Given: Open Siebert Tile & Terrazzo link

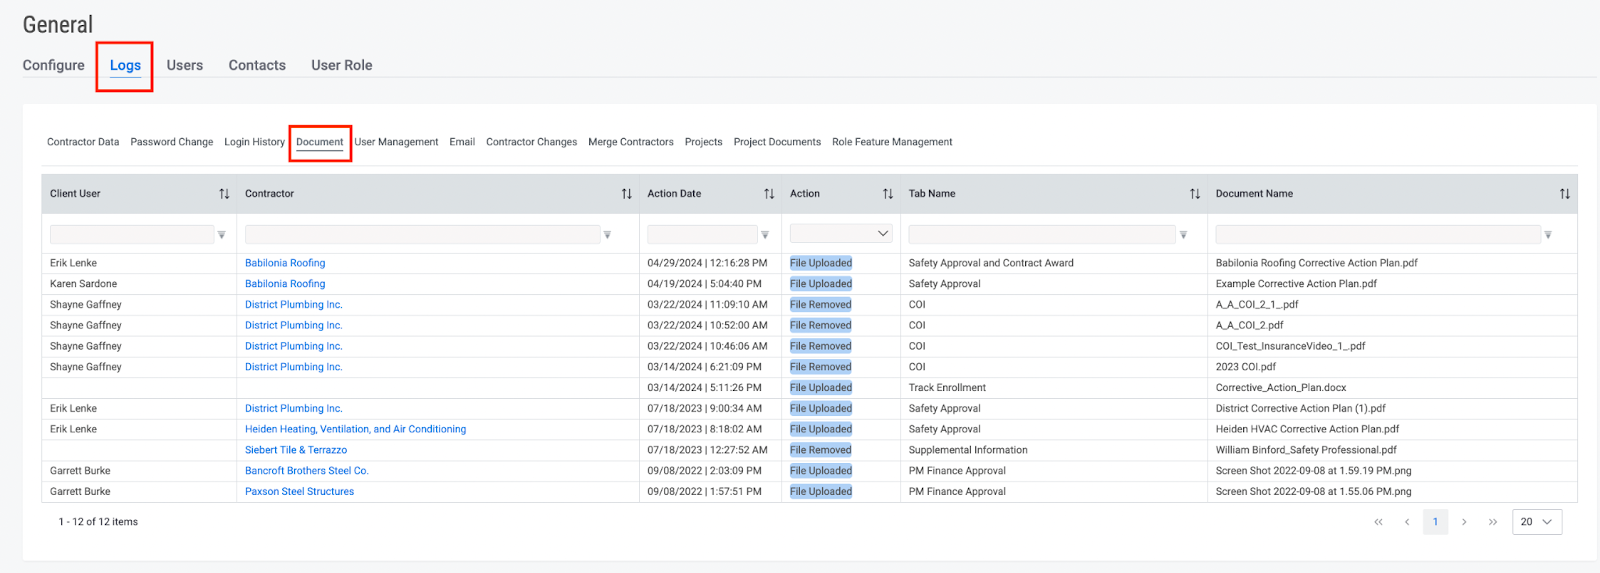Looking at the screenshot, I should (x=296, y=450).
